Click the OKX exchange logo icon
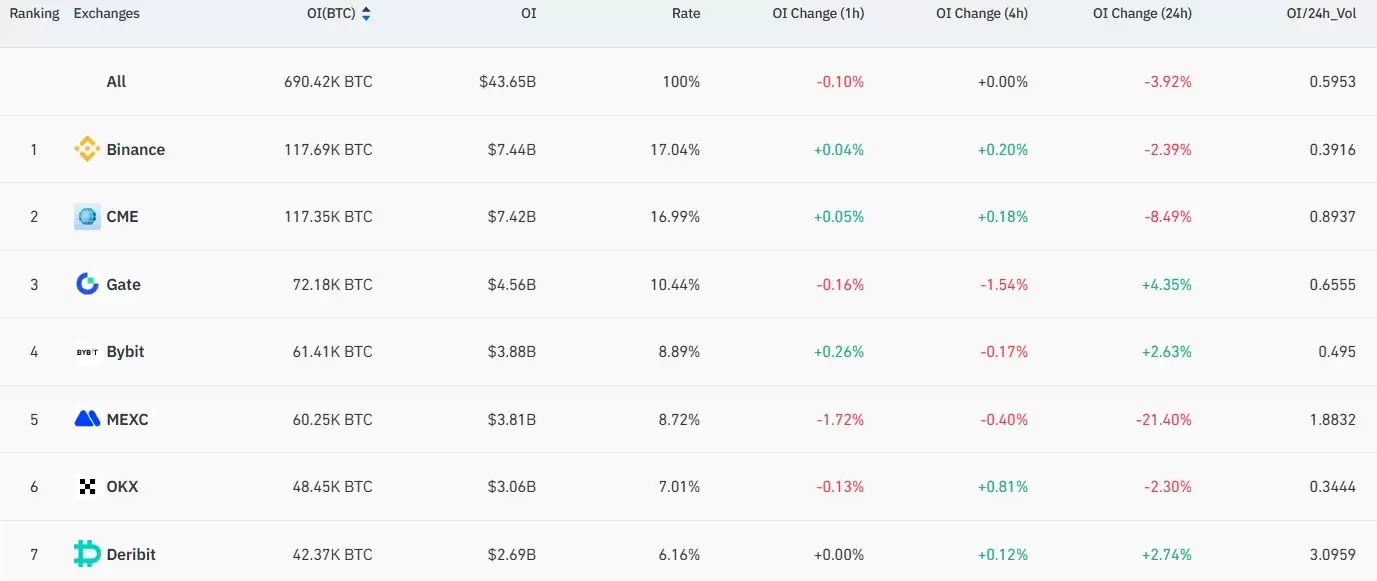This screenshot has width=1377, height=581. [x=87, y=487]
